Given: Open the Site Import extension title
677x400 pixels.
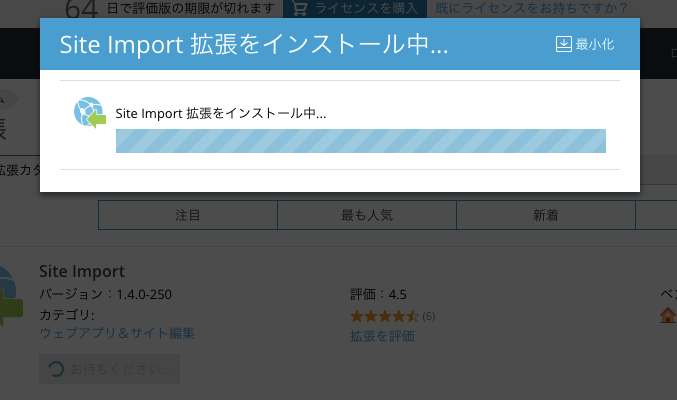Looking at the screenshot, I should pyautogui.click(x=82, y=271).
